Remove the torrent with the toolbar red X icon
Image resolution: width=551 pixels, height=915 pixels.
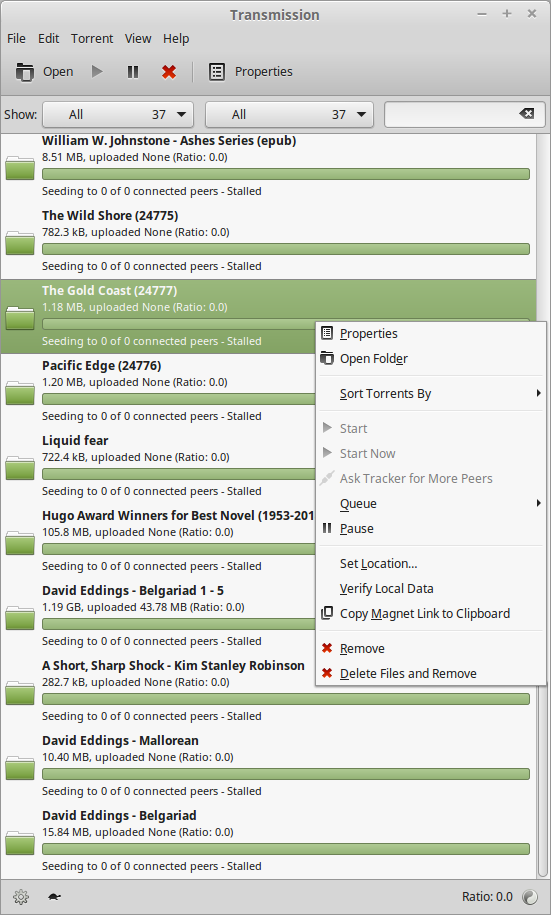(x=169, y=72)
